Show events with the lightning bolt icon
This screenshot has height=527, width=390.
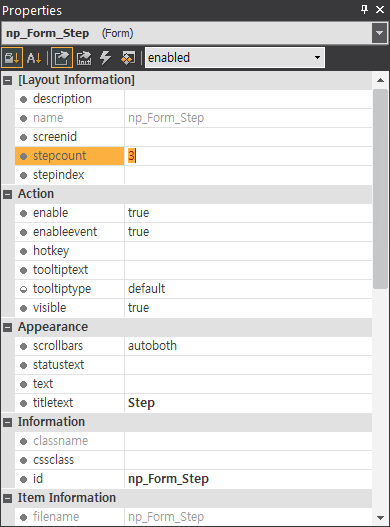point(106,58)
